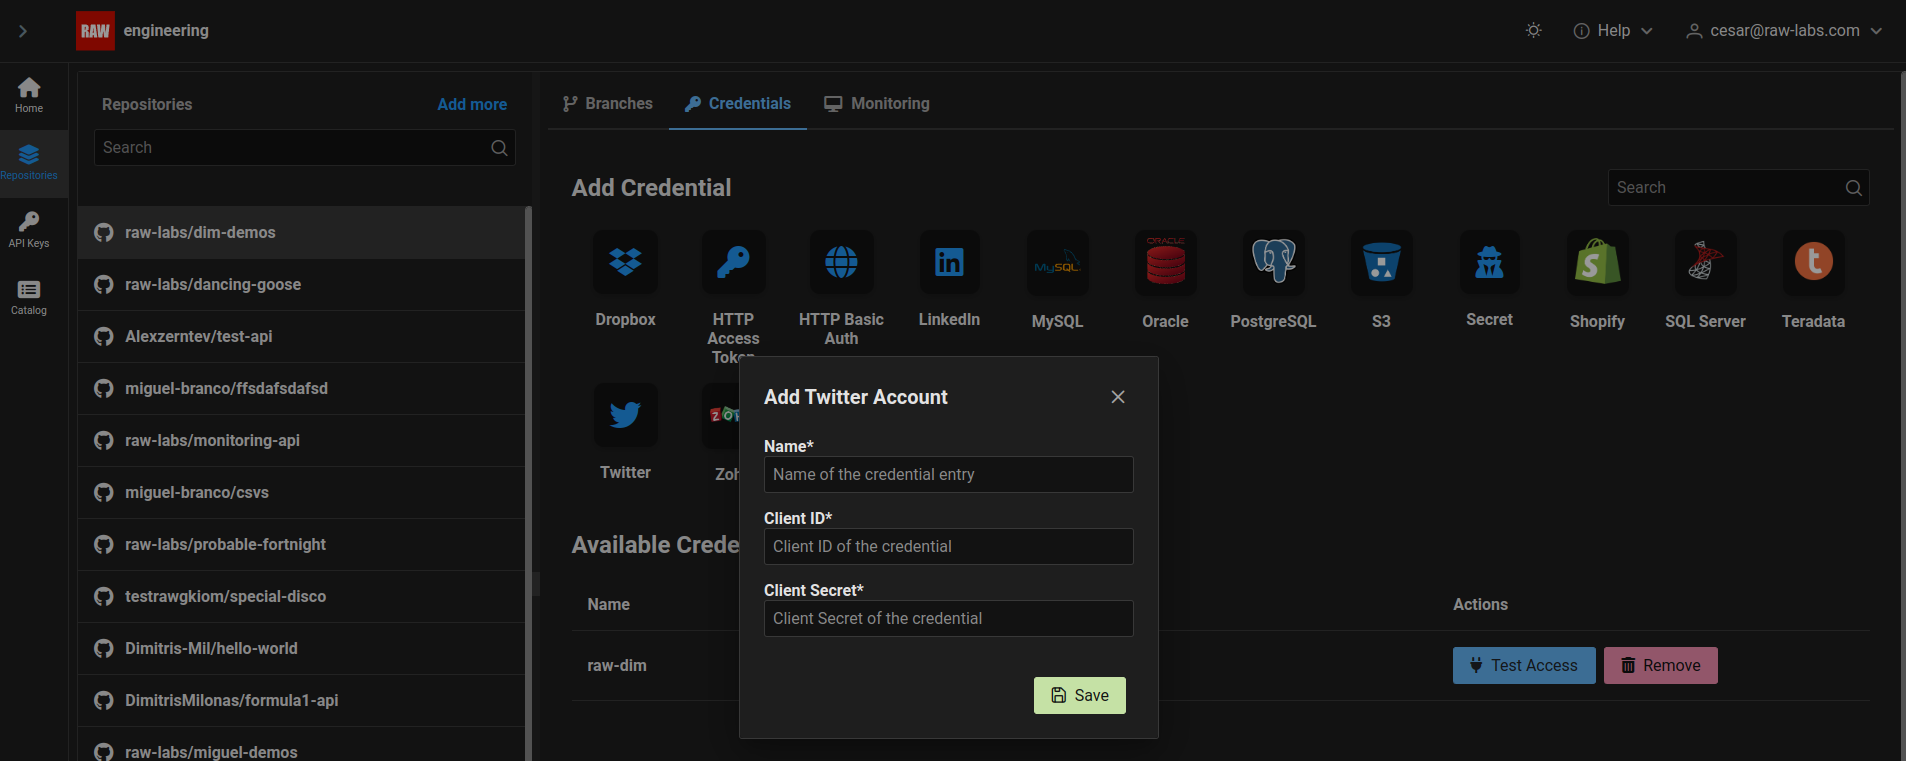
Task: Switch to the Branches tab
Action: pyautogui.click(x=607, y=104)
